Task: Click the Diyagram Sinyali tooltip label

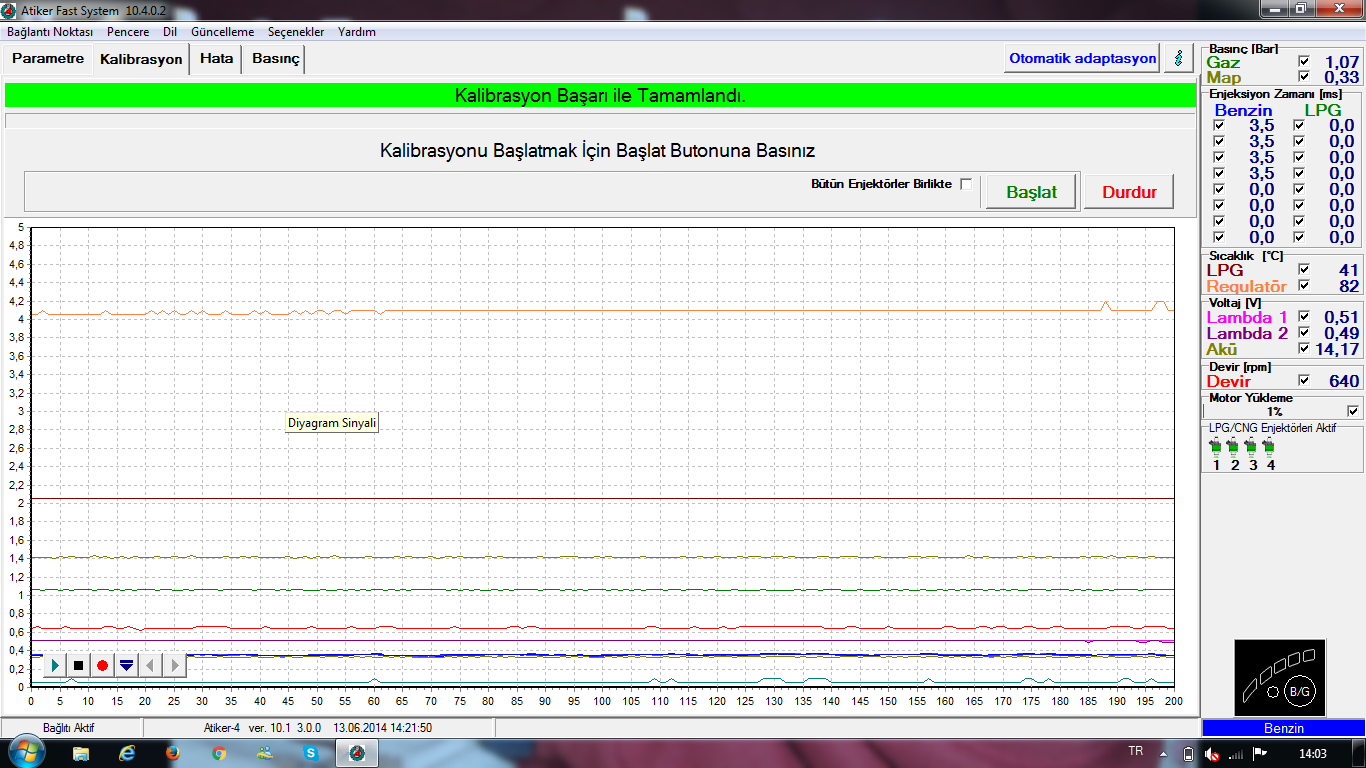Action: tap(332, 423)
